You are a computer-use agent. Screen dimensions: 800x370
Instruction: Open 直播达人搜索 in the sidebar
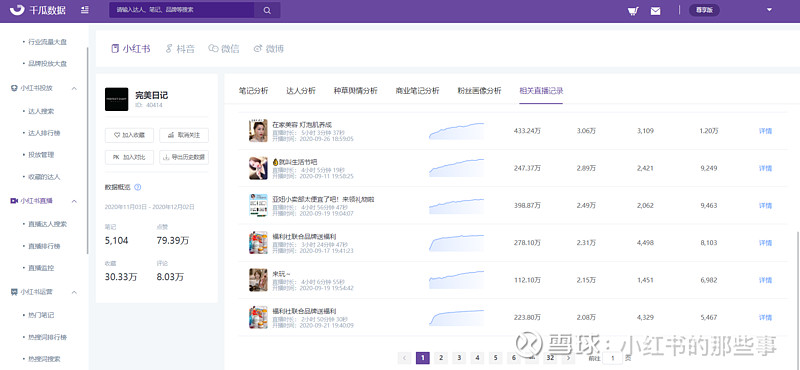pyautogui.click(x=47, y=224)
